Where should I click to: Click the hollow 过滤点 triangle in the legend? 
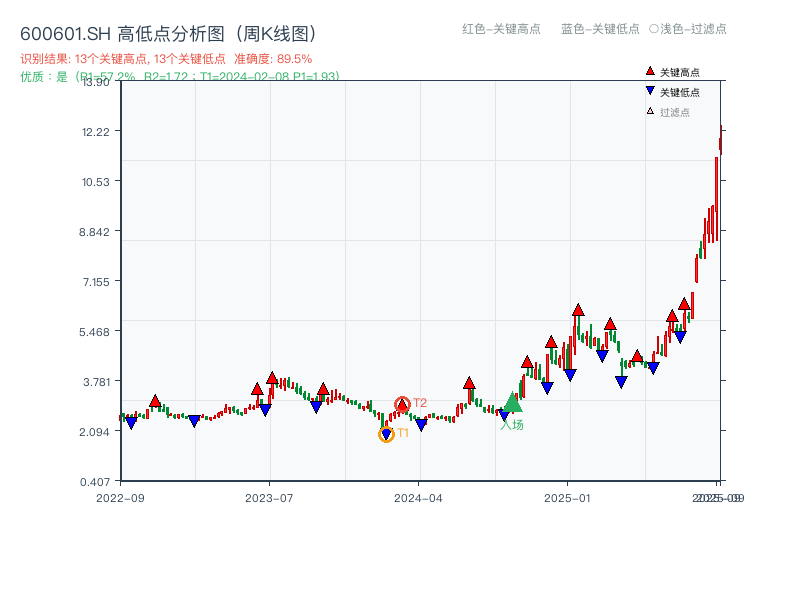[x=650, y=111]
